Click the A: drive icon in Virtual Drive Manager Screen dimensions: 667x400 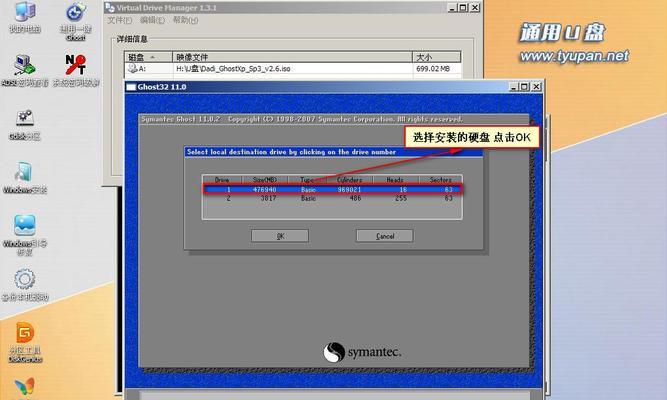[133, 69]
